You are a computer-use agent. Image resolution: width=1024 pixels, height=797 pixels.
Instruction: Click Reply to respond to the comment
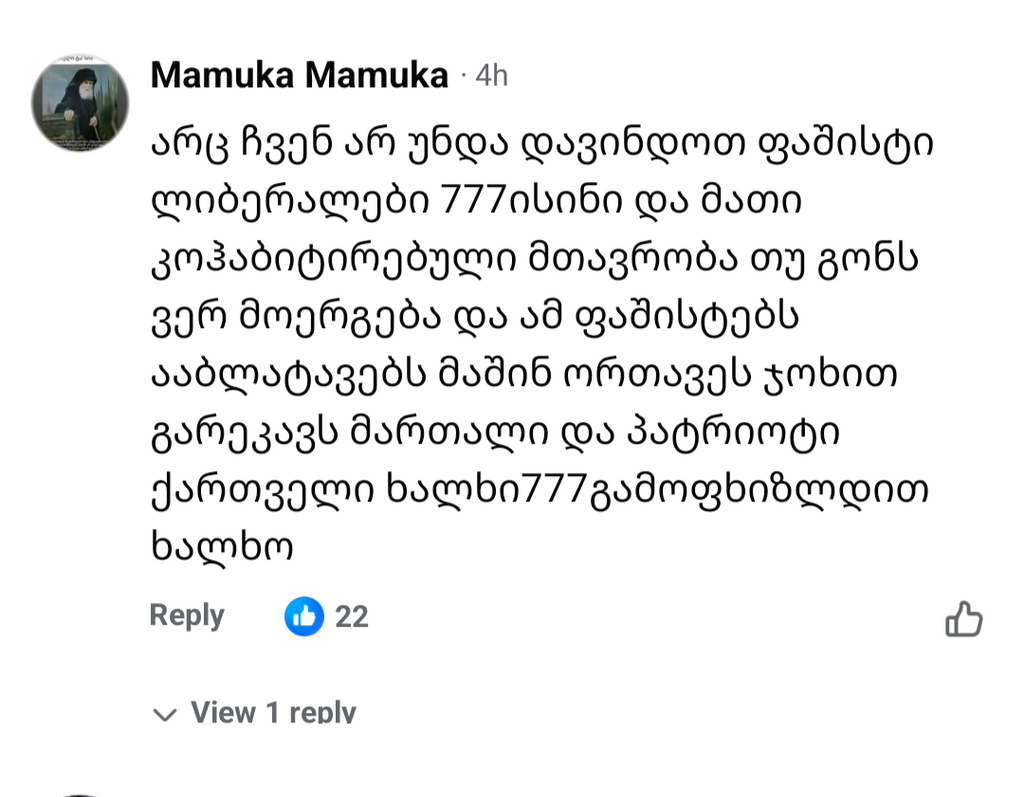pyautogui.click(x=186, y=616)
